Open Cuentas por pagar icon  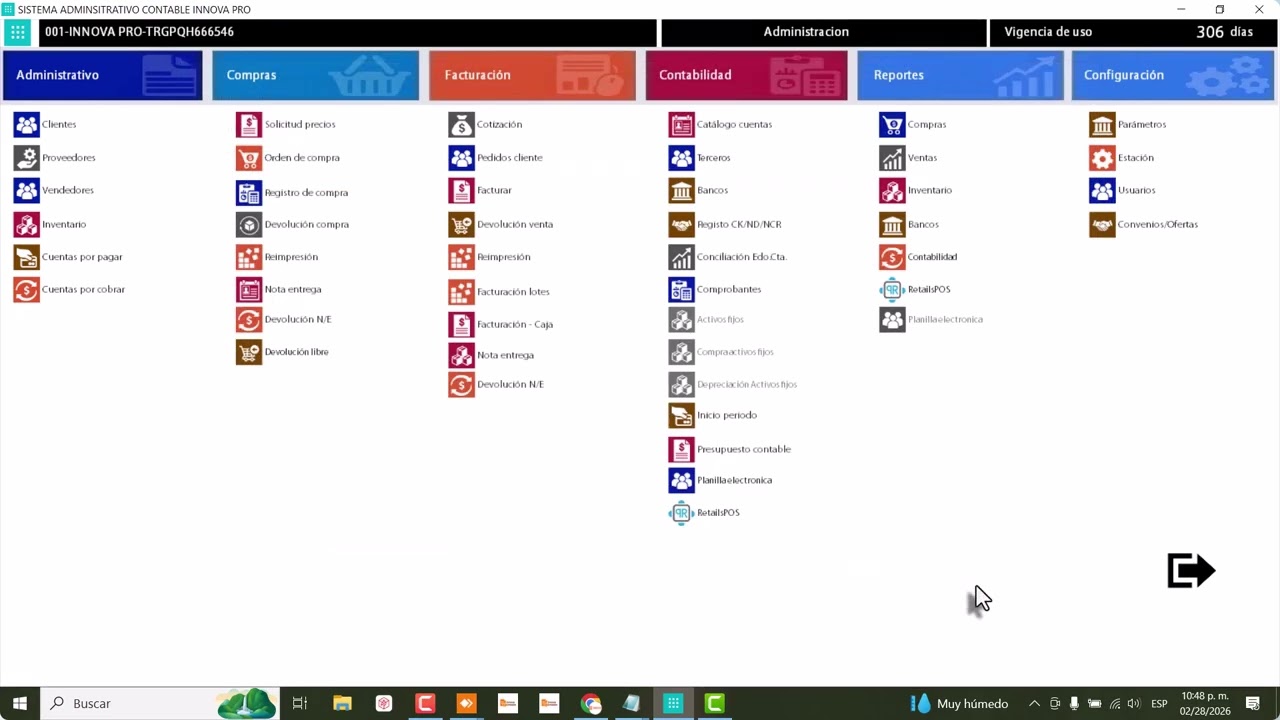pyautogui.click(x=27, y=257)
